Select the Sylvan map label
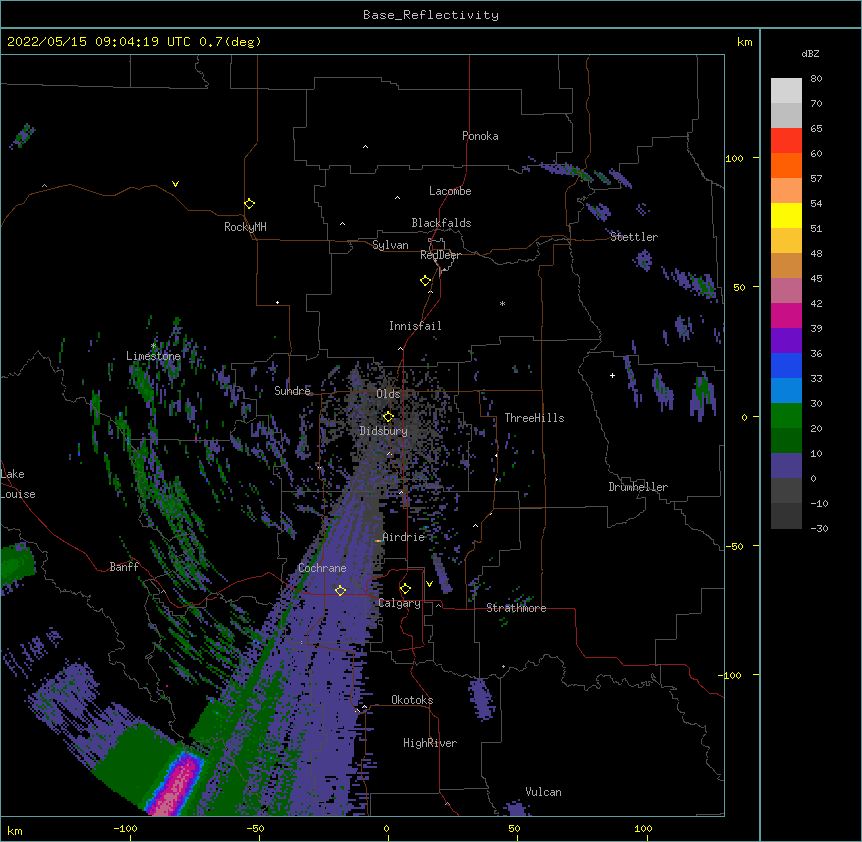This screenshot has width=862, height=842. 390,245
